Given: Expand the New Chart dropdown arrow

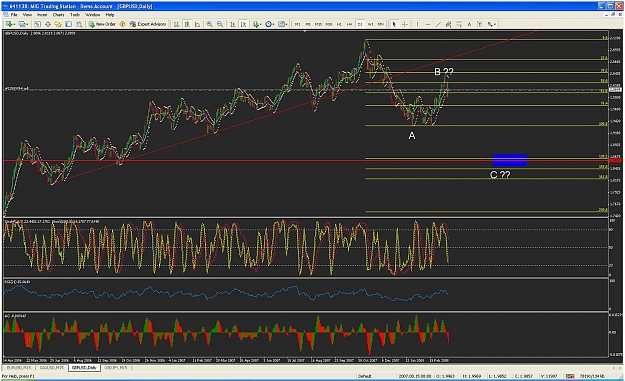Looking at the screenshot, I should 14,25.
